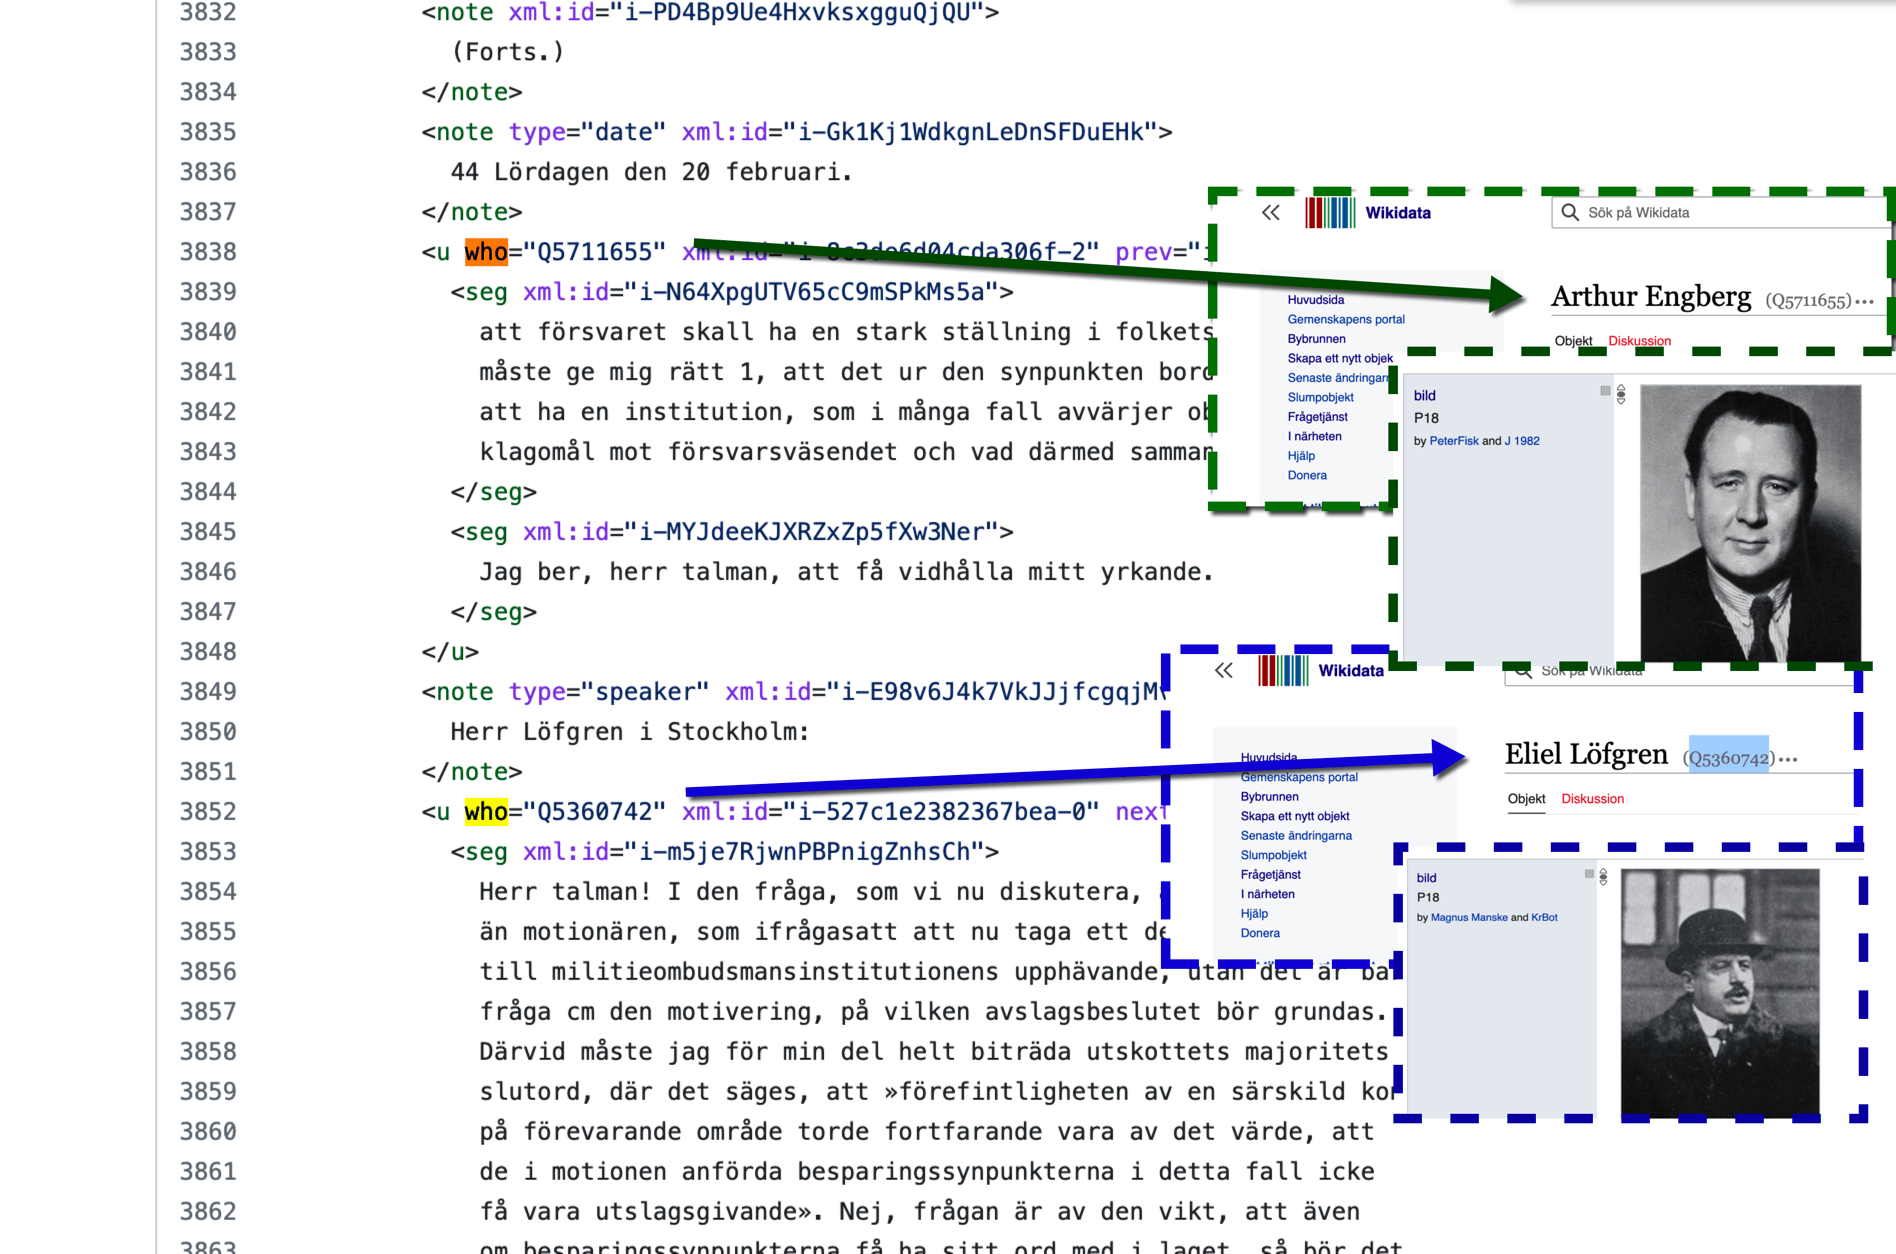
Task: Click the rank selector icon beside Arthur Engberg's photo
Action: tap(1621, 394)
